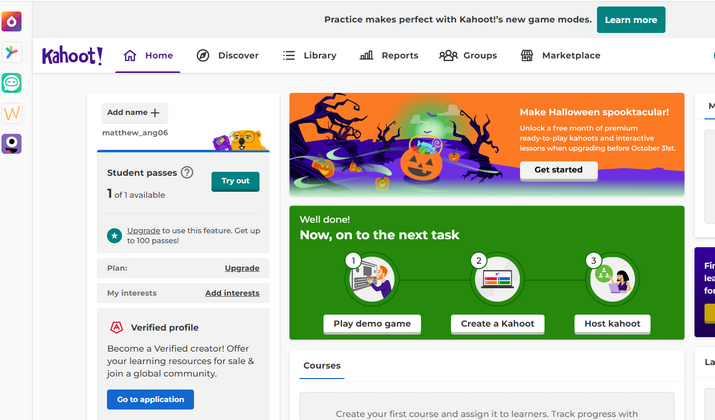This screenshot has width=715, height=420.
Task: Open the red droplet app in sidebar
Action: tap(11, 21)
